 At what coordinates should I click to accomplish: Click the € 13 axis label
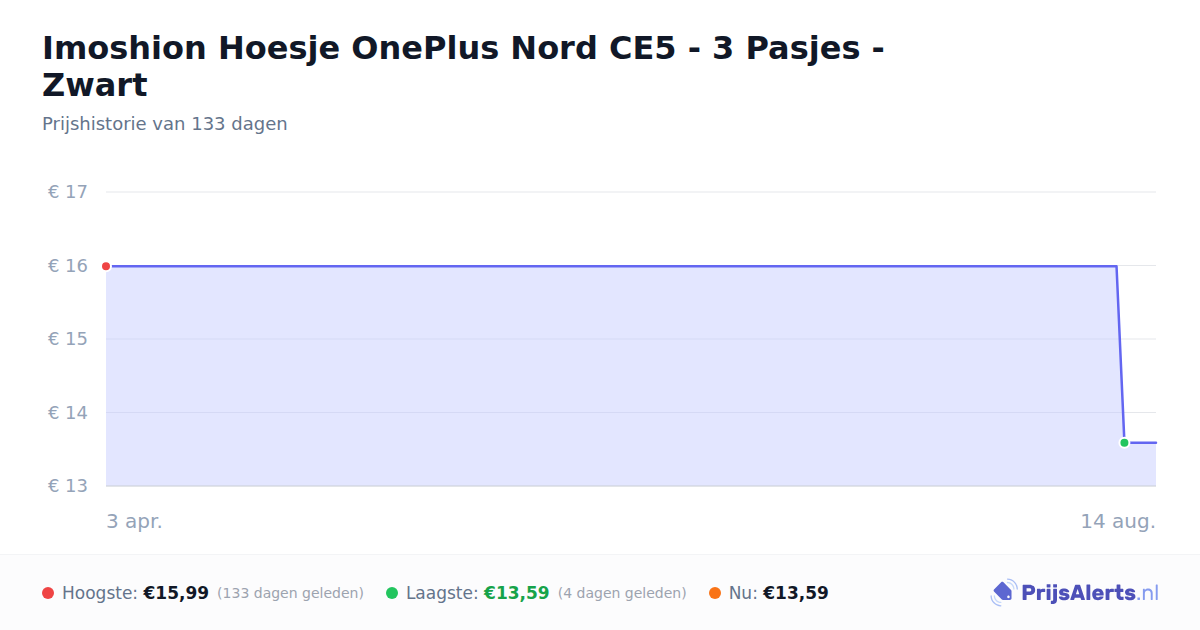[x=68, y=486]
